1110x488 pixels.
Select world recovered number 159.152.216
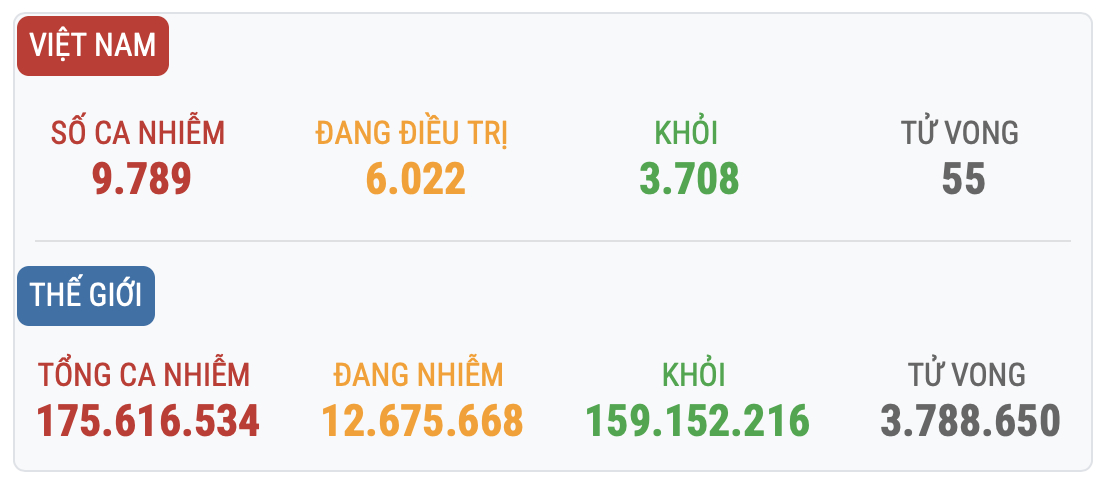click(x=697, y=421)
